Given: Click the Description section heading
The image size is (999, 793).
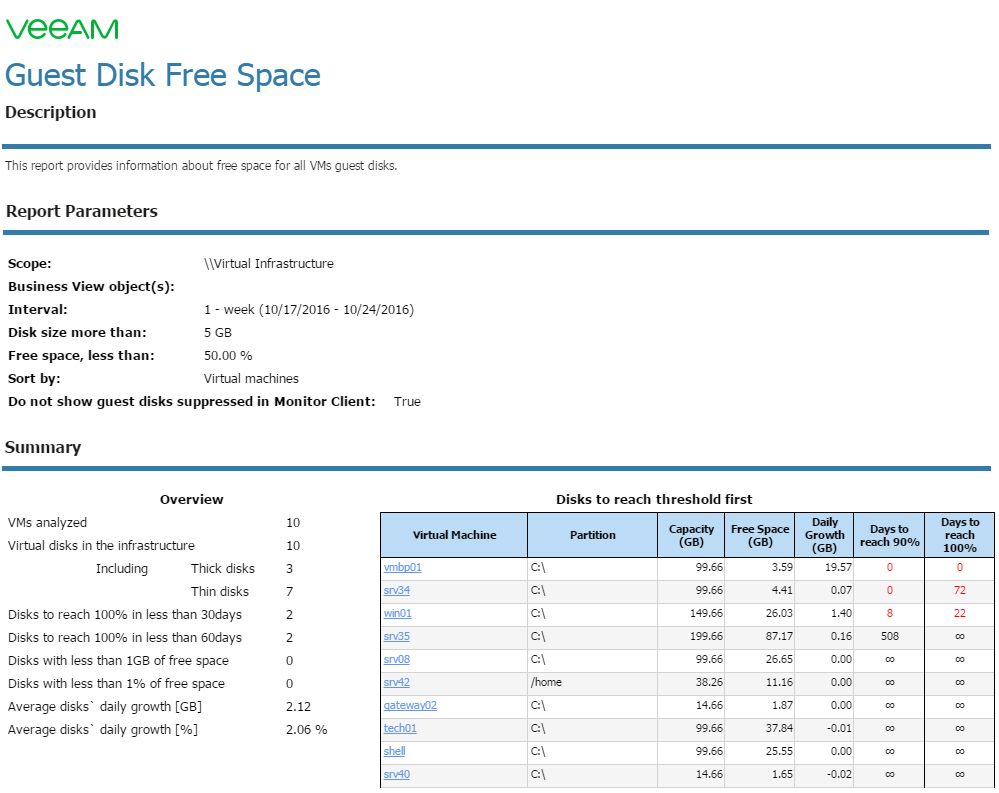Looking at the screenshot, I should click(51, 112).
